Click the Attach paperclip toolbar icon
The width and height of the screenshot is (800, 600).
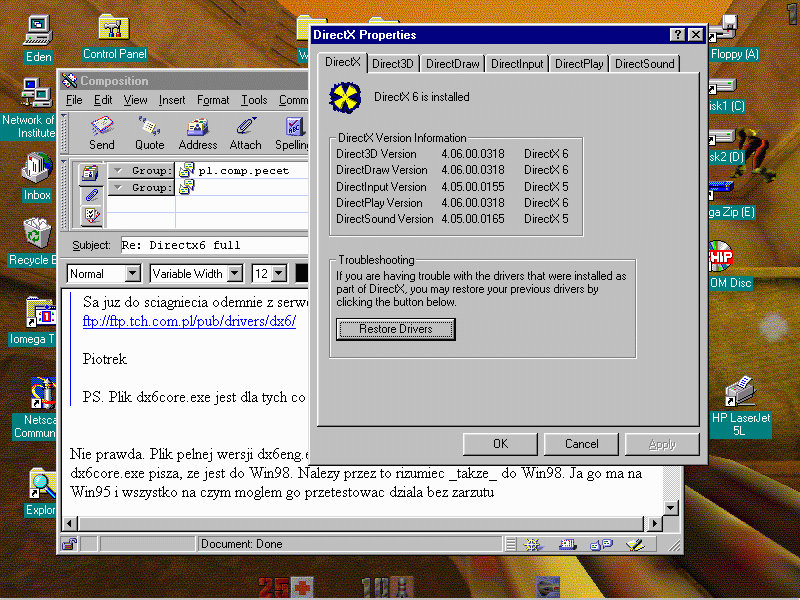245,133
